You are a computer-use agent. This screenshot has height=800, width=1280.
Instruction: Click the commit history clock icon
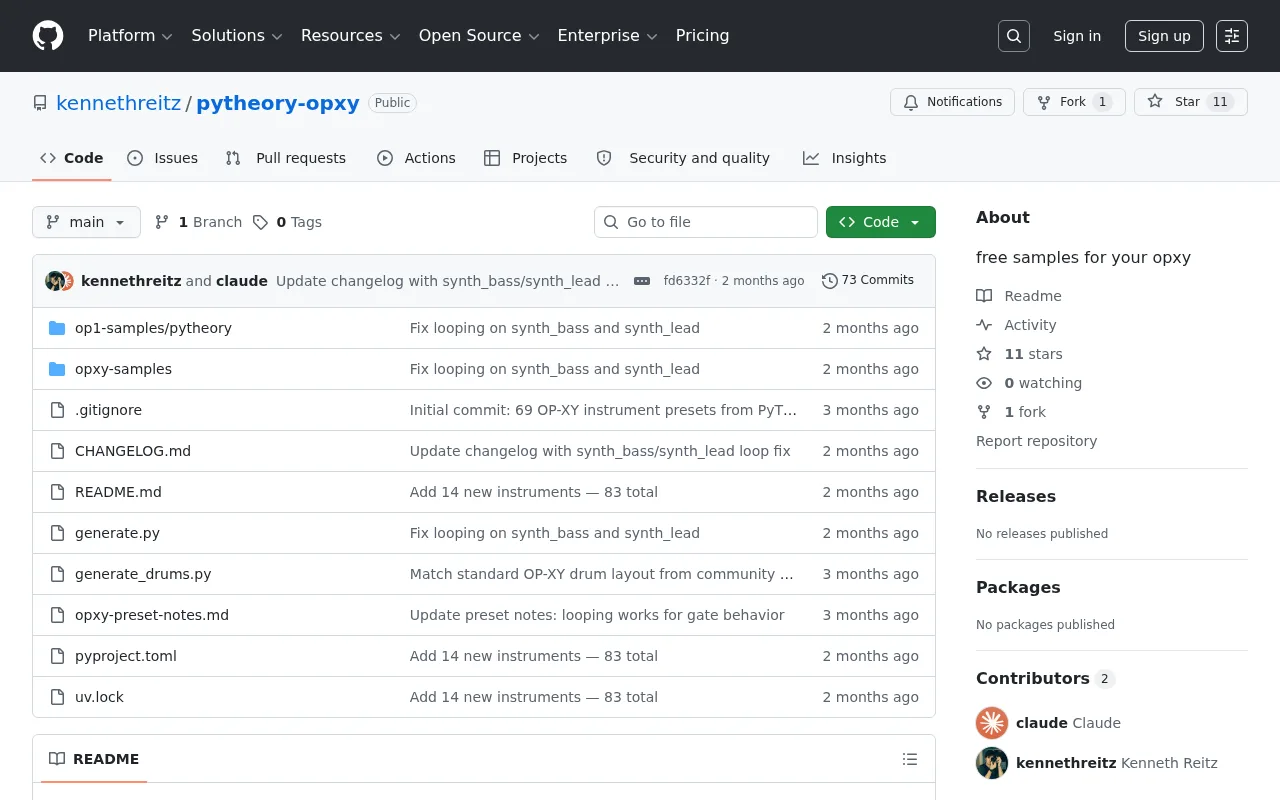coord(829,281)
